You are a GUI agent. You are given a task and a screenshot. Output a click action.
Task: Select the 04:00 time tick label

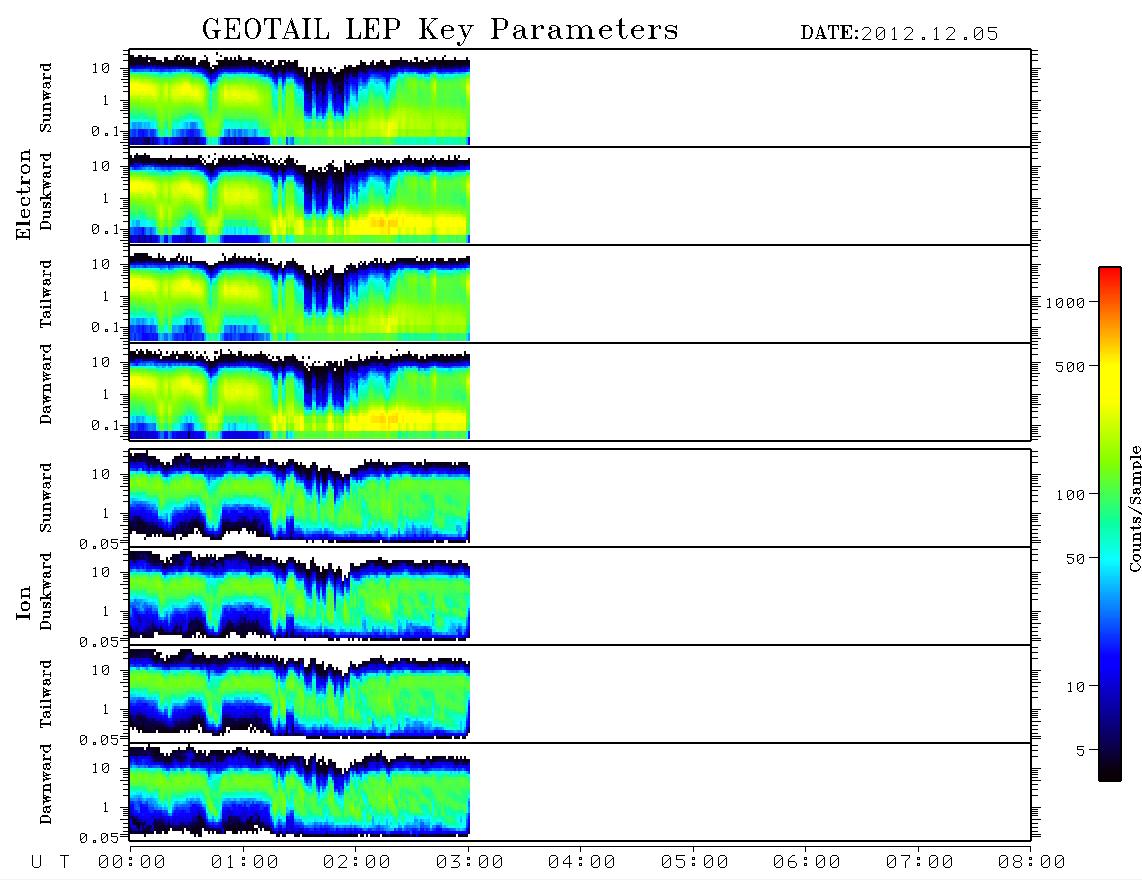(x=582, y=863)
